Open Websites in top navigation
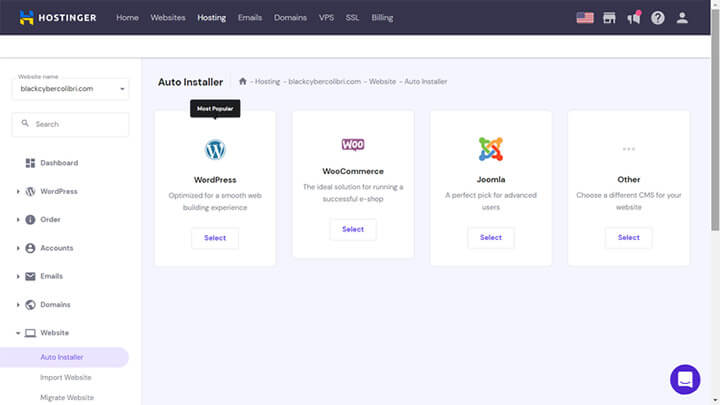 click(168, 17)
